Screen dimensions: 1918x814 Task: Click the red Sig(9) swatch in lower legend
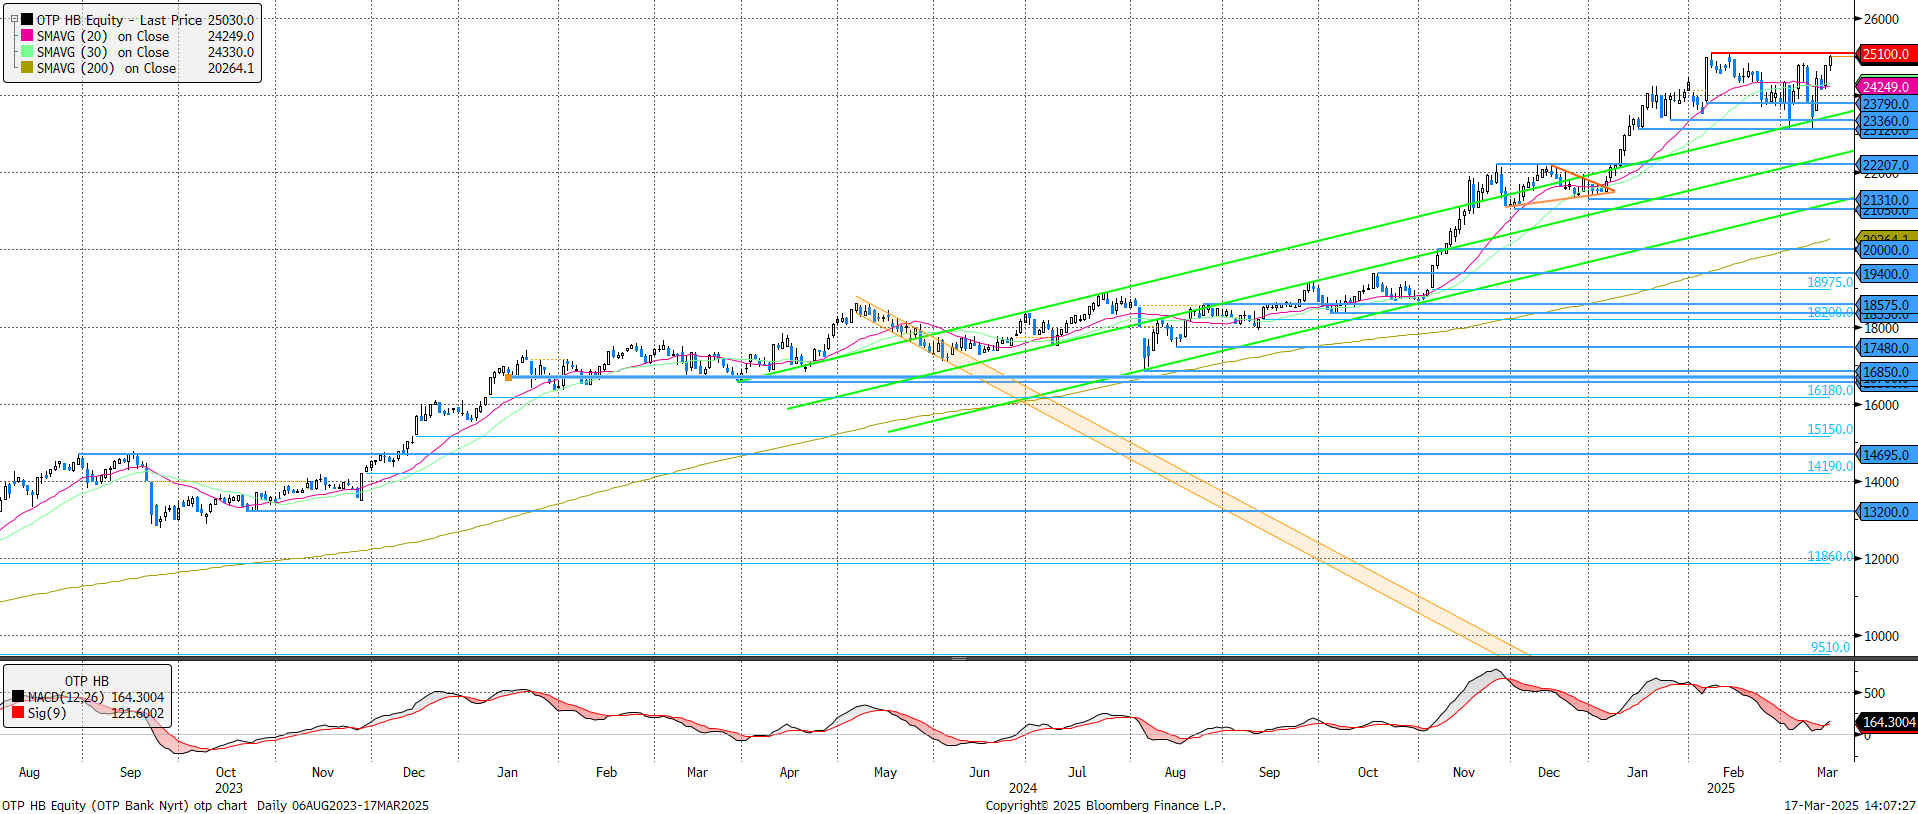18,712
